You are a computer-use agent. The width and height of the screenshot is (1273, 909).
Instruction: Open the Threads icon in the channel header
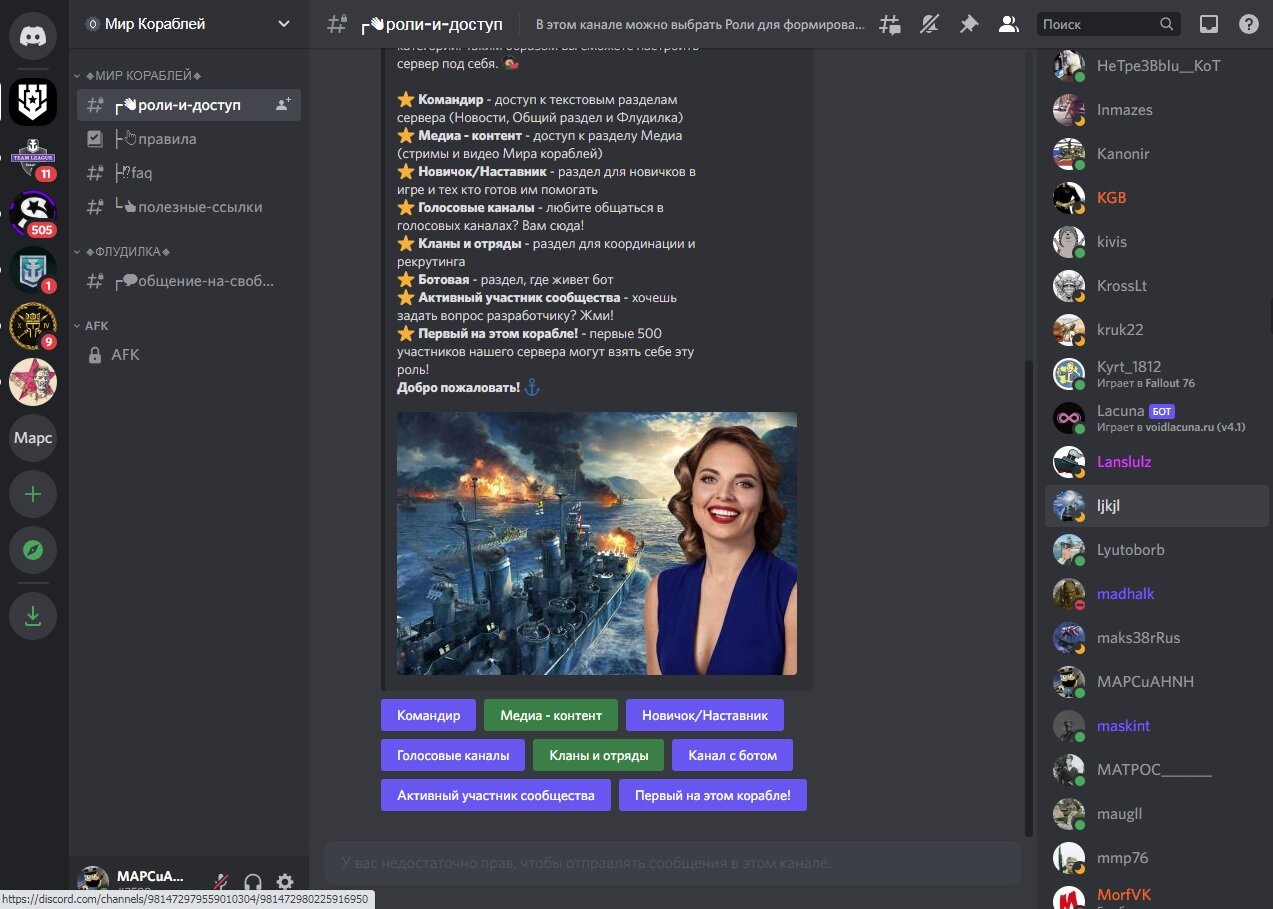pos(889,24)
